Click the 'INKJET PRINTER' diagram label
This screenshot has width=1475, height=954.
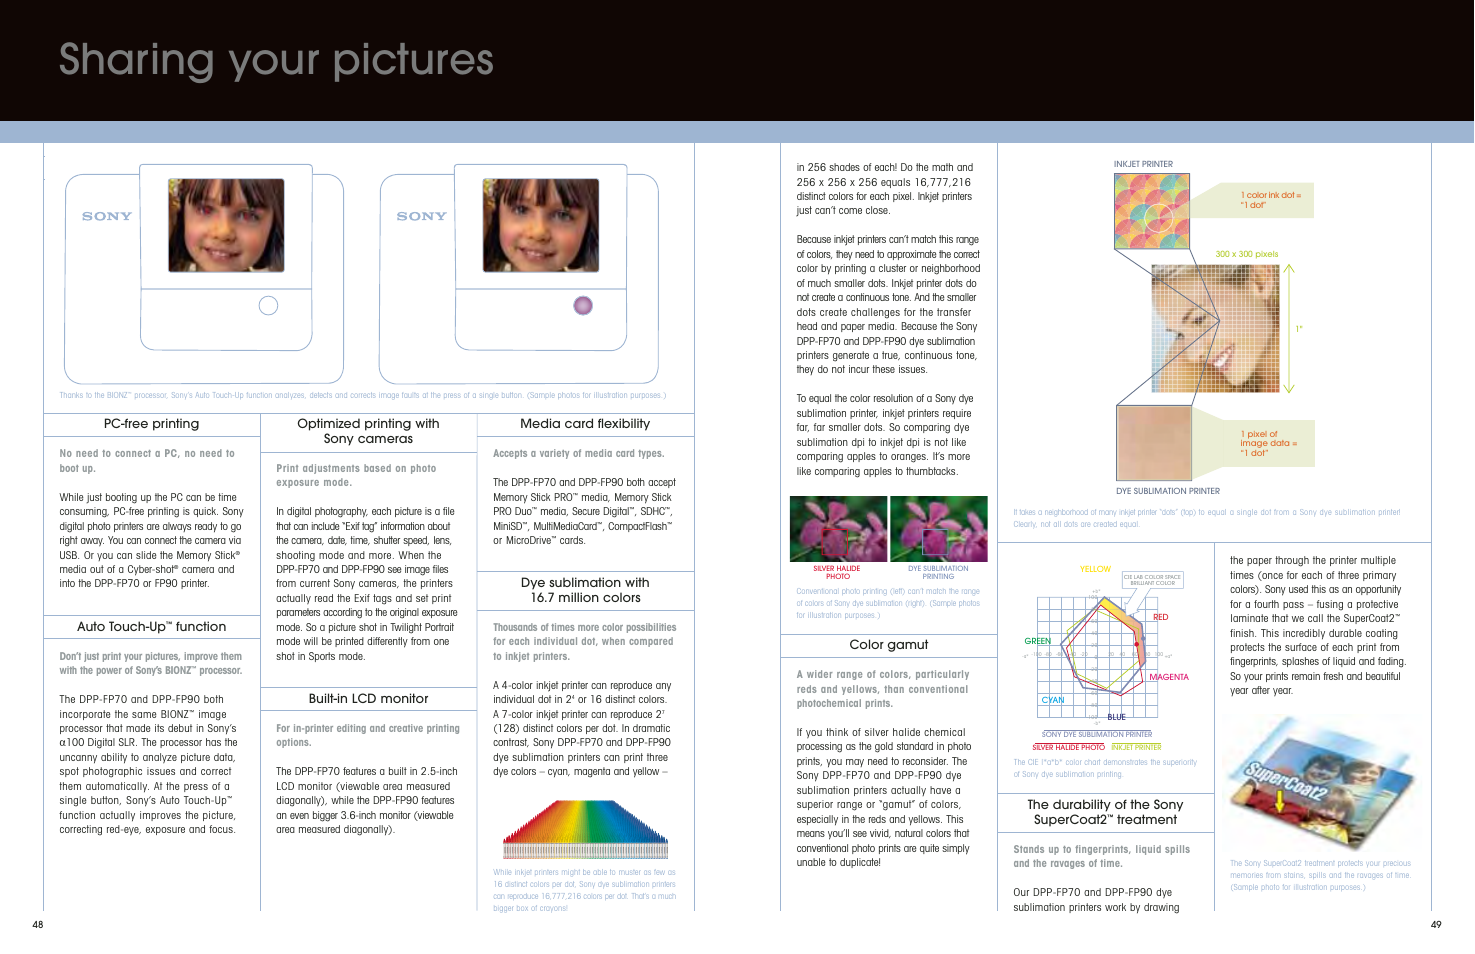click(x=1143, y=164)
